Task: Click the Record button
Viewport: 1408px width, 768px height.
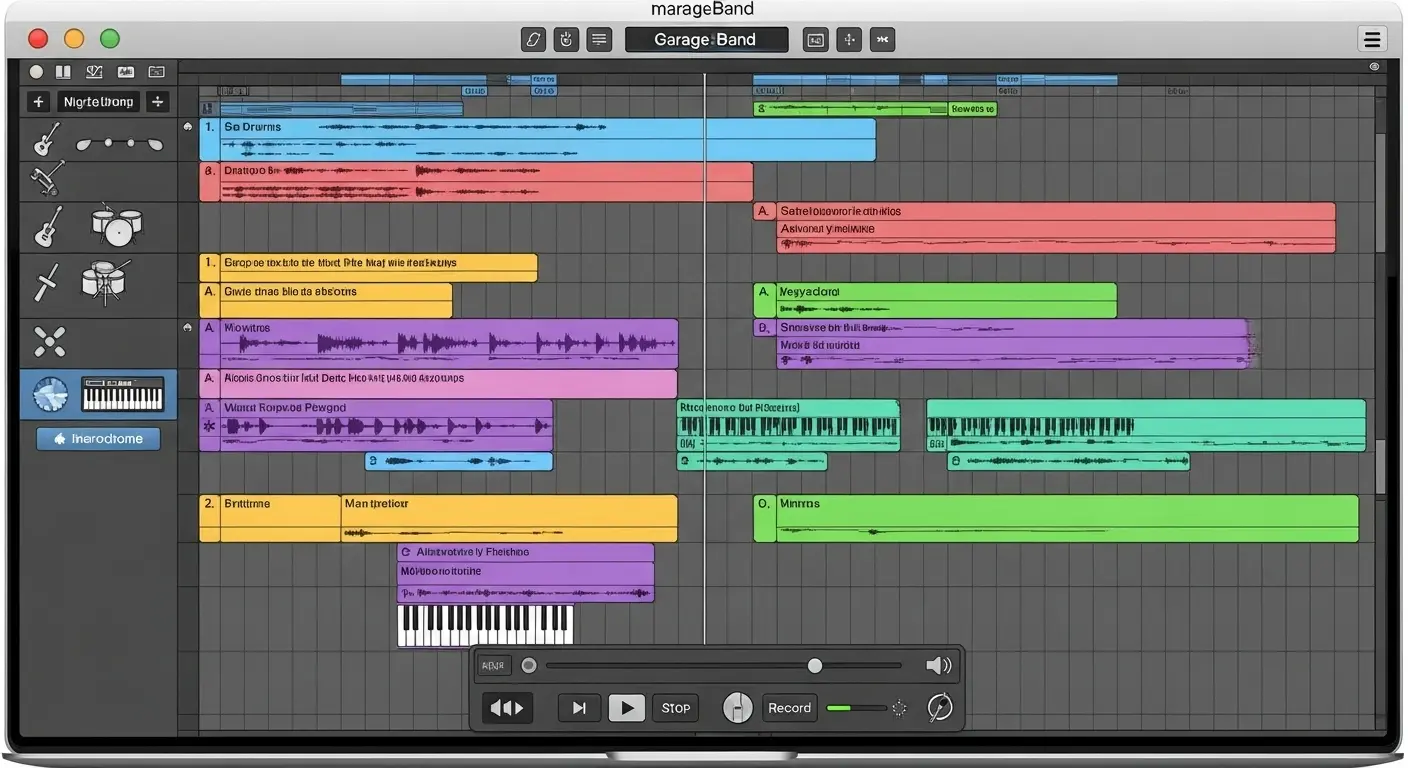Action: click(790, 708)
